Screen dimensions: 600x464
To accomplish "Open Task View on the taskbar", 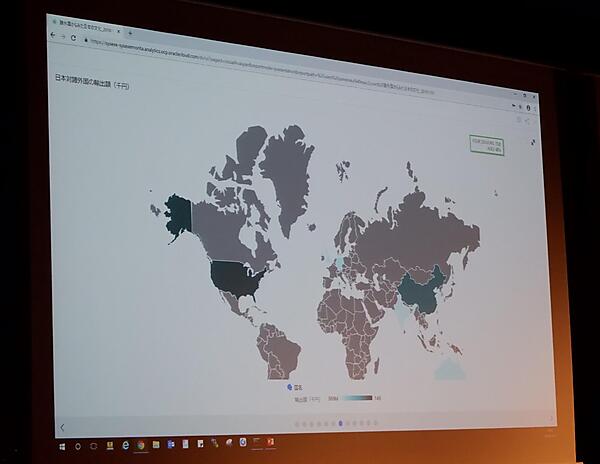I will [94, 446].
